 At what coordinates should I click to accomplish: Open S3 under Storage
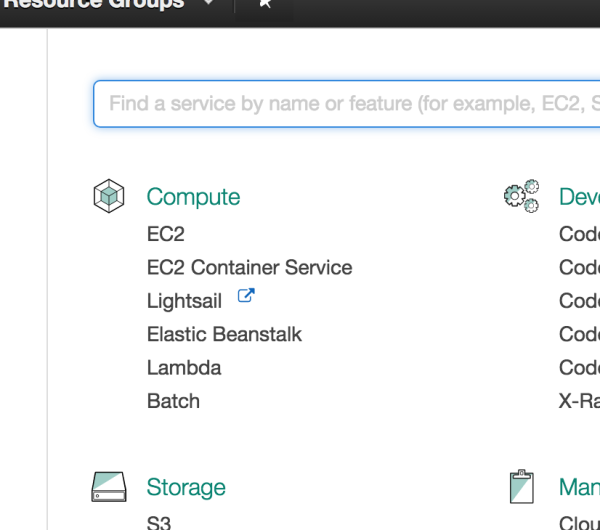click(x=159, y=522)
